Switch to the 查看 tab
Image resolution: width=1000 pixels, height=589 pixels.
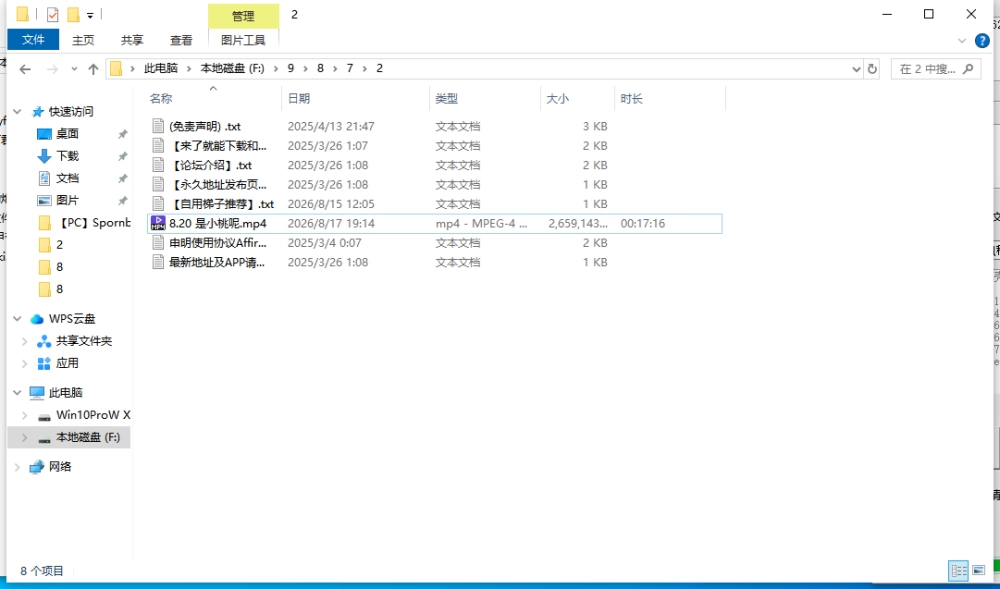(181, 40)
